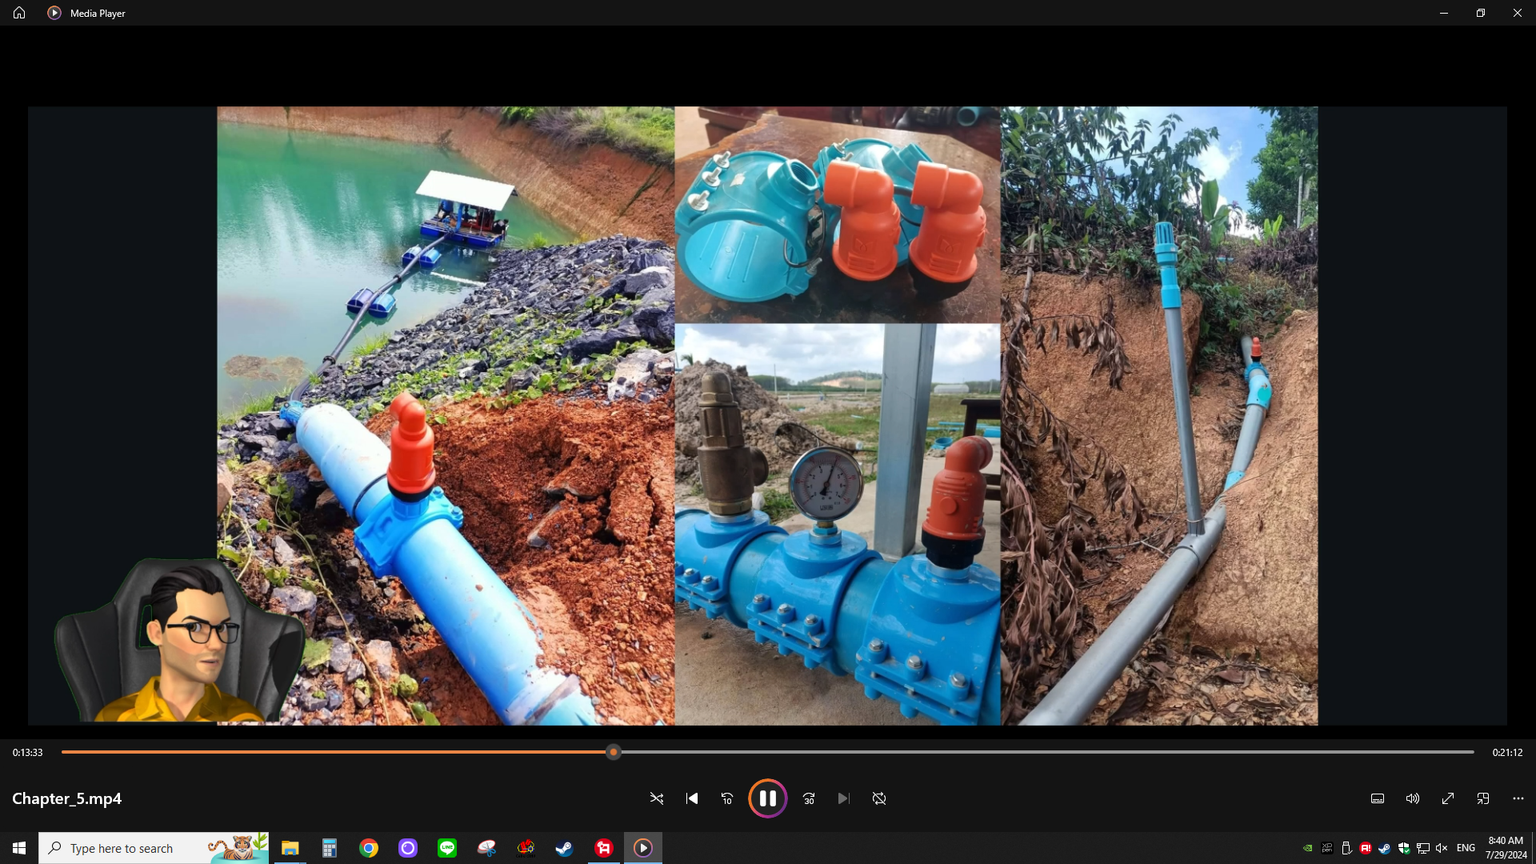Toggle the muted system volume tray icon
This screenshot has height=864, width=1536.
point(1441,848)
